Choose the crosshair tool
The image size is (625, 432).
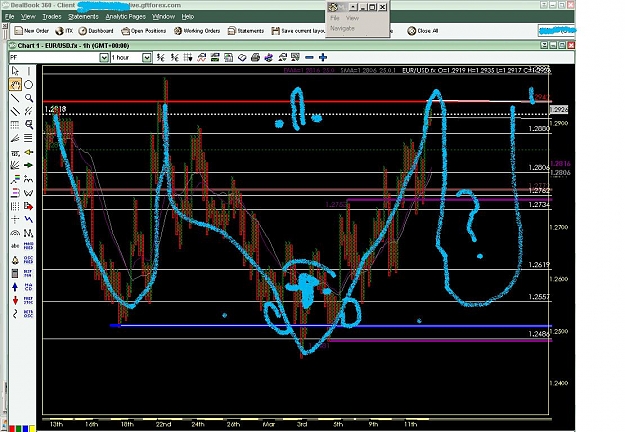(x=15, y=219)
